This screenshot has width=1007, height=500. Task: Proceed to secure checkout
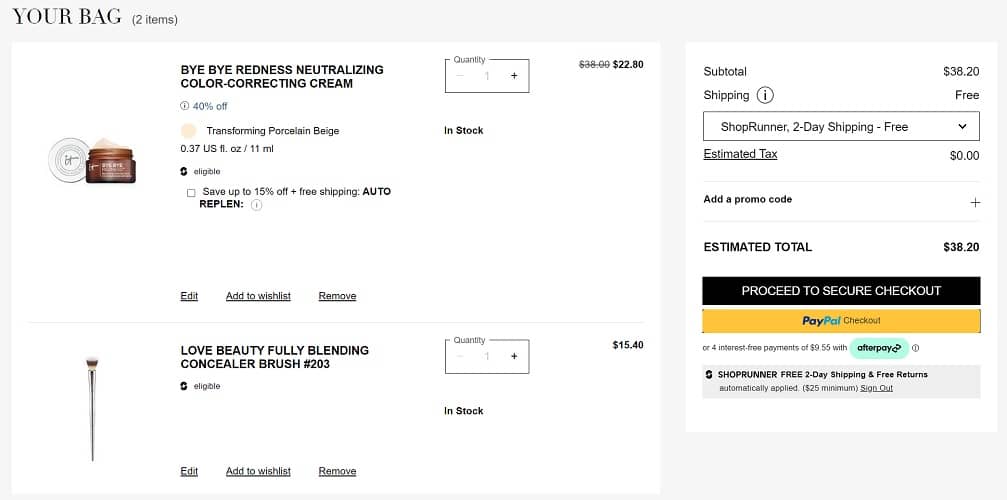click(x=841, y=290)
